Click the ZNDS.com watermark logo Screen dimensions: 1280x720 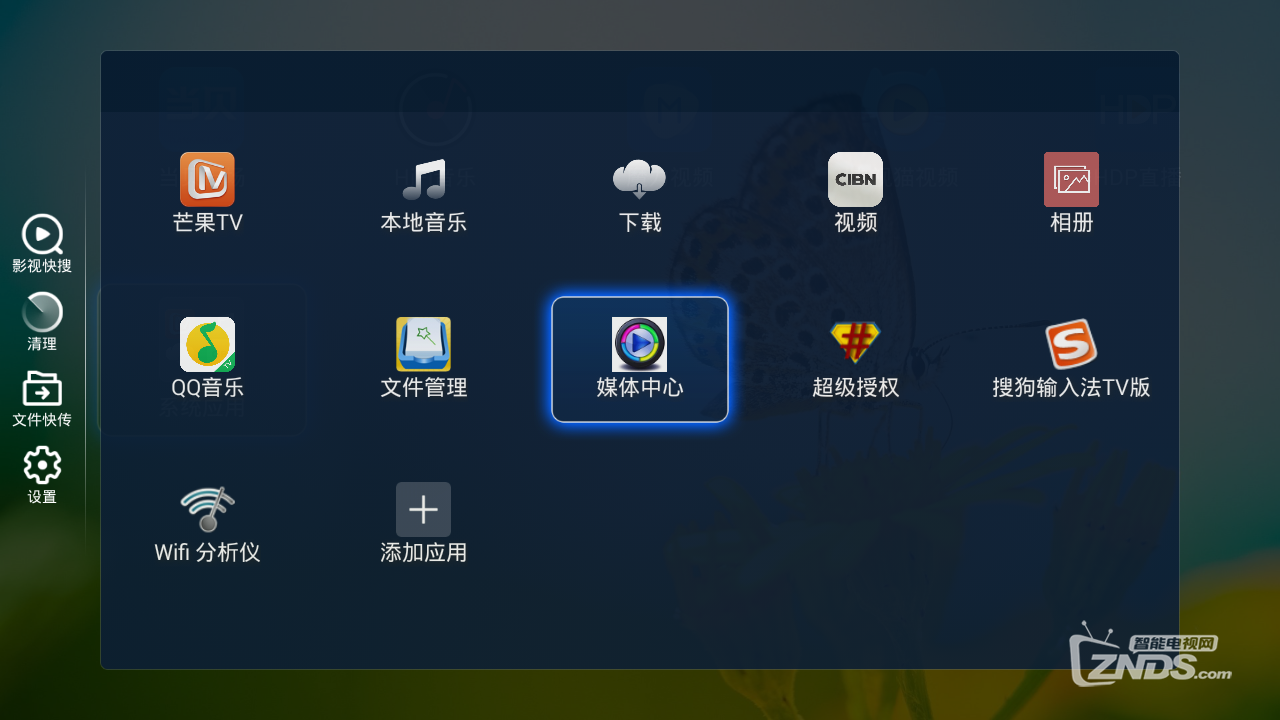pos(1150,655)
